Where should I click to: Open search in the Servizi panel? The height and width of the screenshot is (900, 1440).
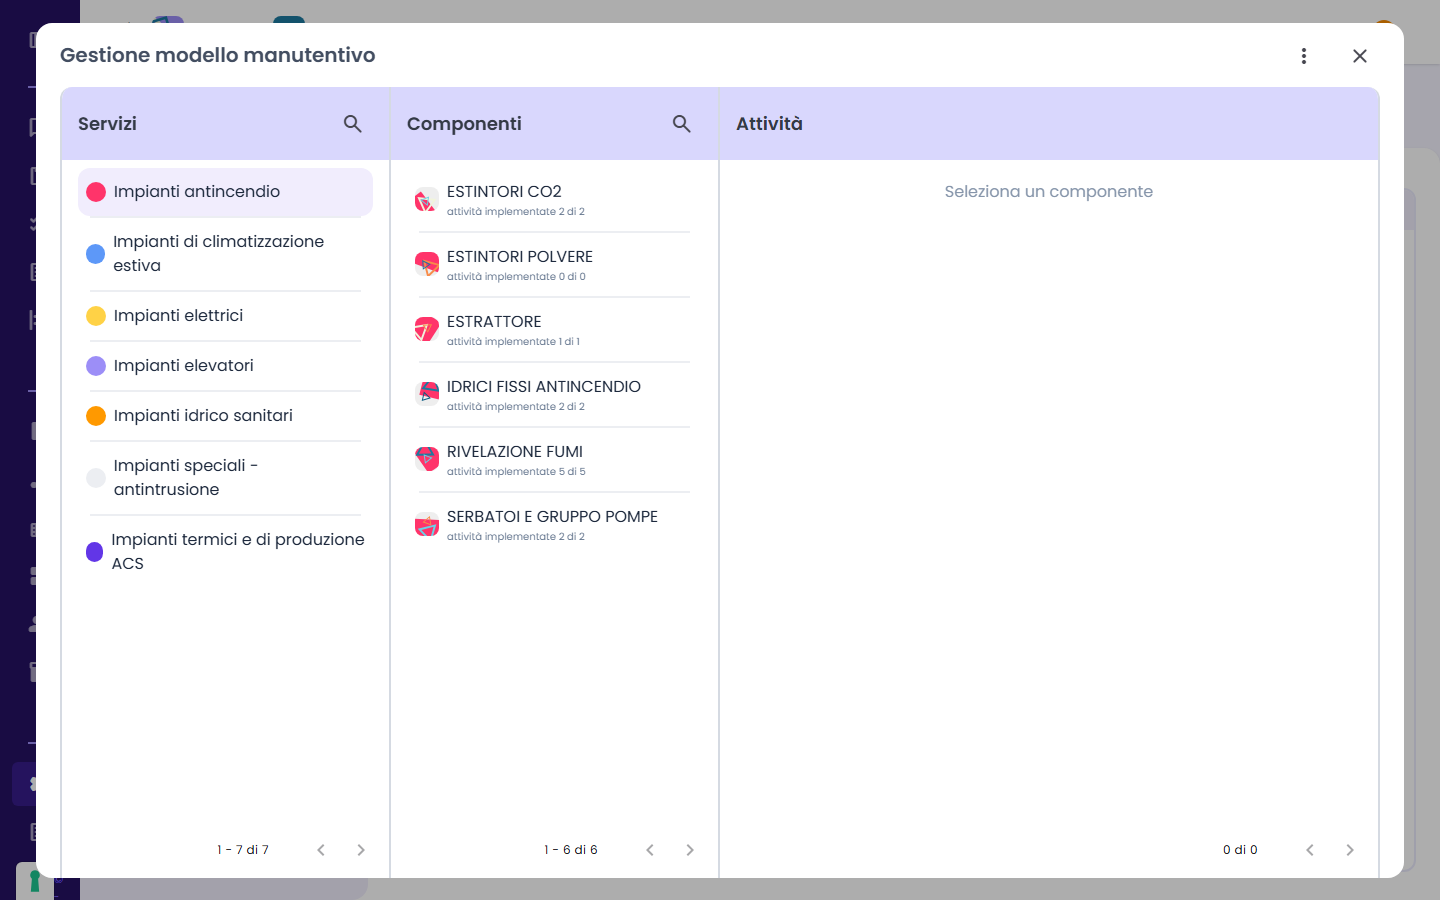[x=352, y=124]
